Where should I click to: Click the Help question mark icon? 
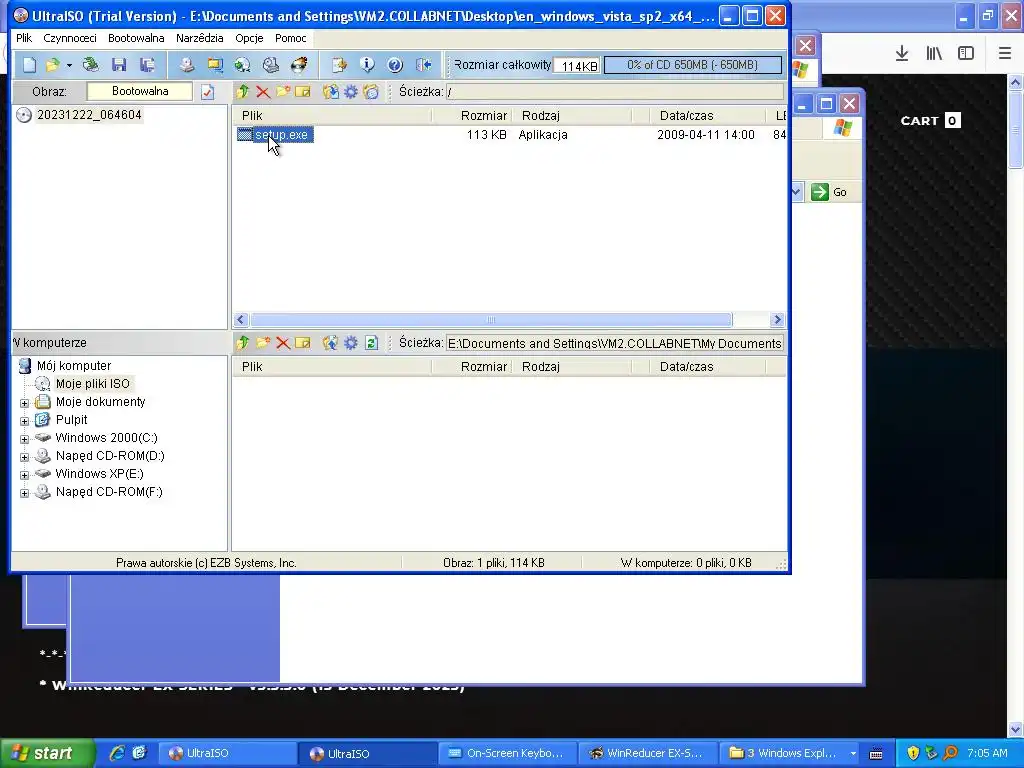394,65
